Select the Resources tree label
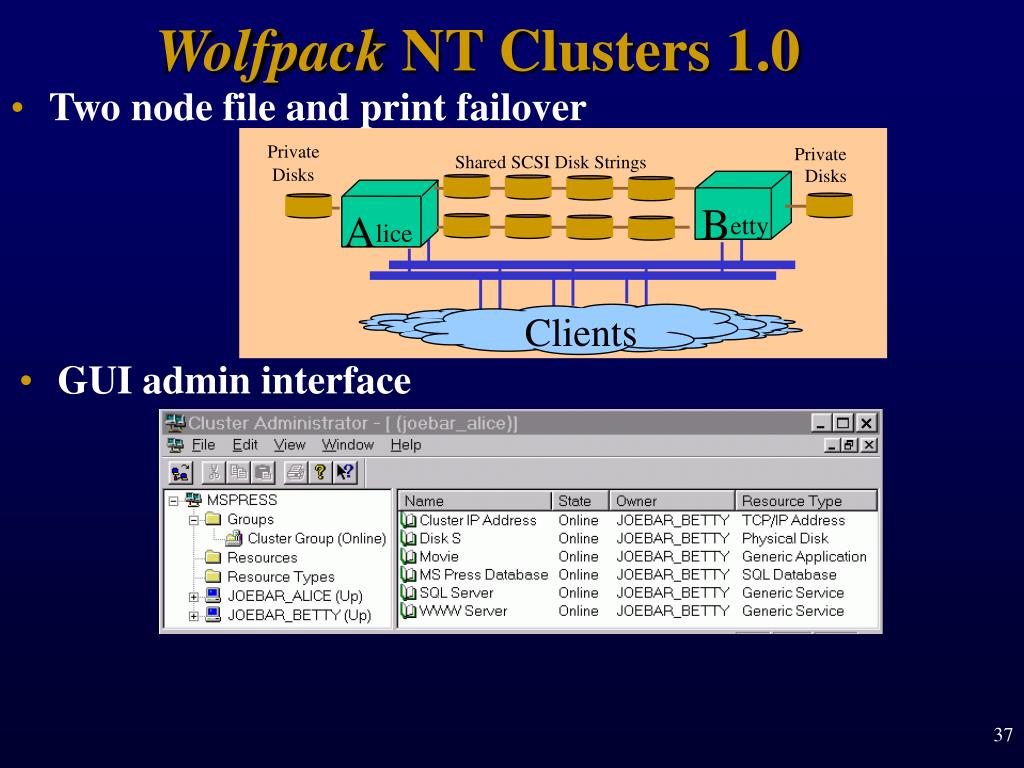 click(262, 557)
